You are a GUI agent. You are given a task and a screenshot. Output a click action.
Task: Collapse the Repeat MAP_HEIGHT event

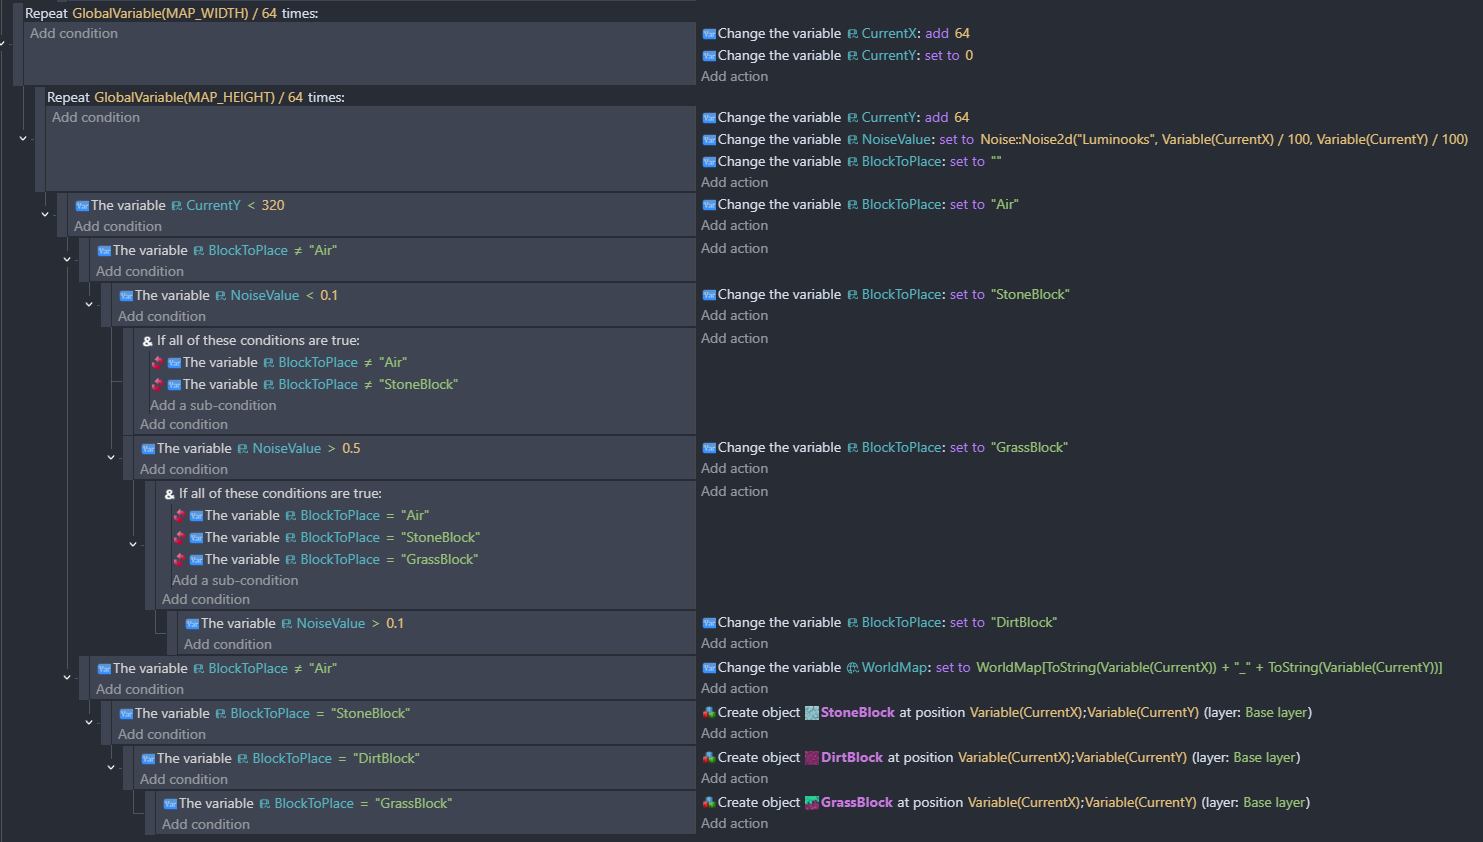coord(23,138)
